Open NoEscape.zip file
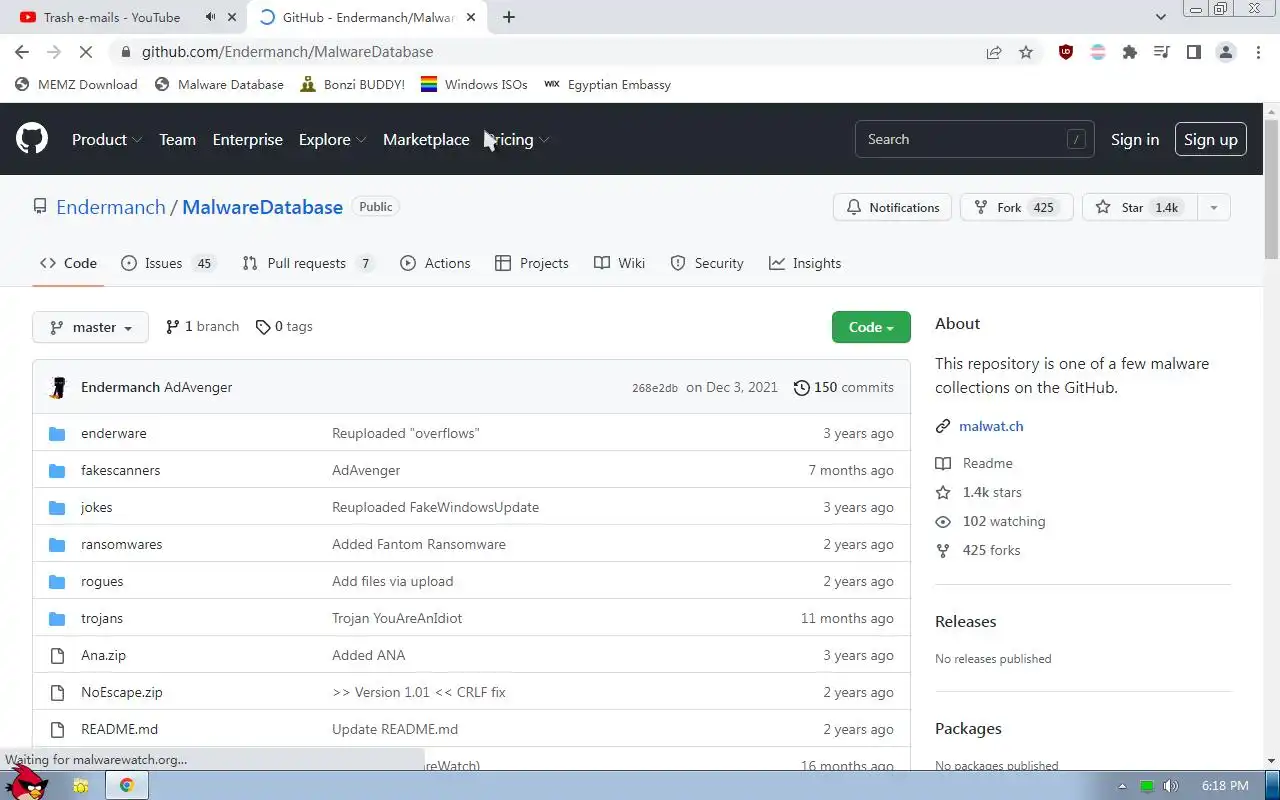1280x800 pixels. coord(122,693)
